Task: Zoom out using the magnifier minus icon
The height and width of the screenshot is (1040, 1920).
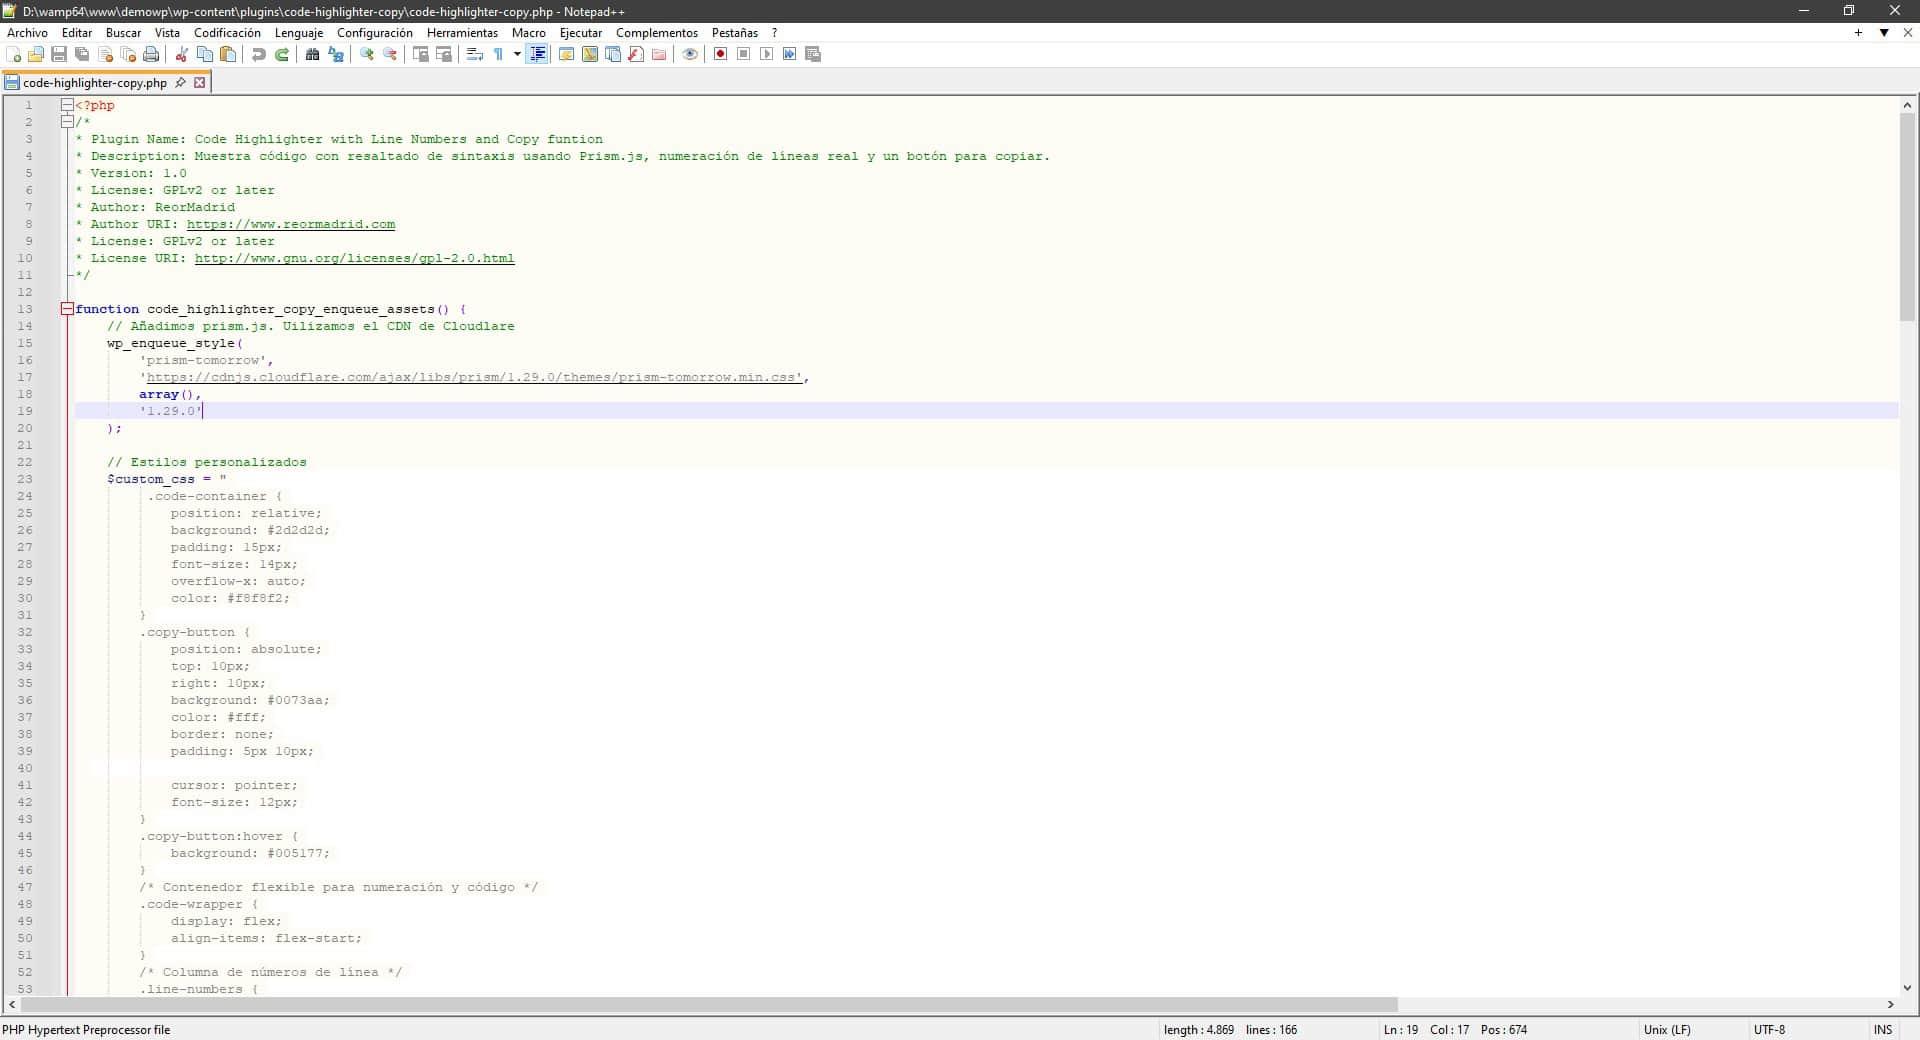Action: pos(389,54)
